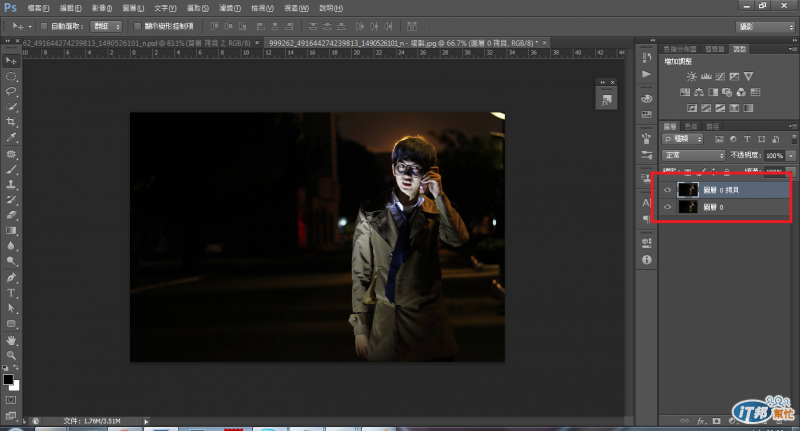The width and height of the screenshot is (800, 431).
Task: Set the foreground color swatch
Action: (x=8, y=379)
